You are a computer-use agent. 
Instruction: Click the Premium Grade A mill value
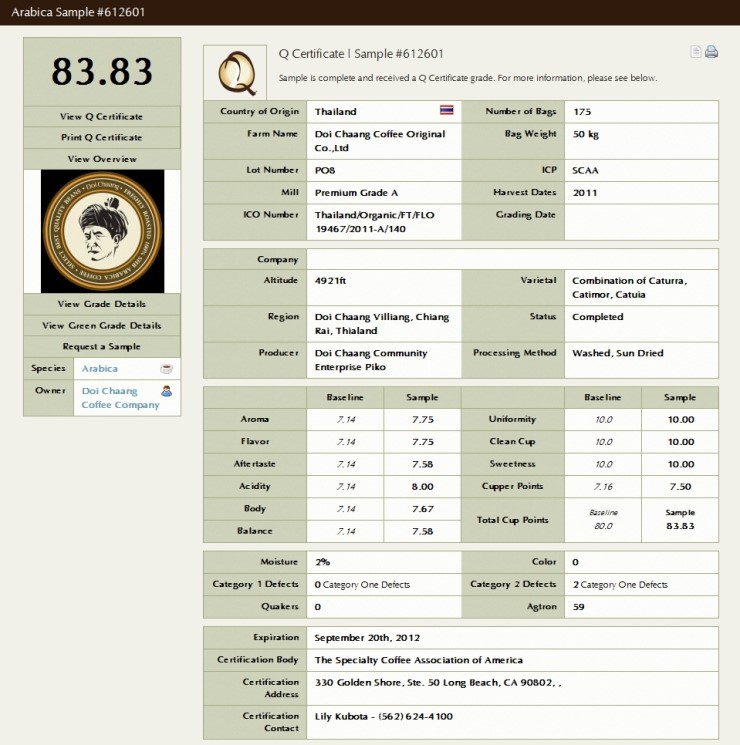click(x=356, y=193)
